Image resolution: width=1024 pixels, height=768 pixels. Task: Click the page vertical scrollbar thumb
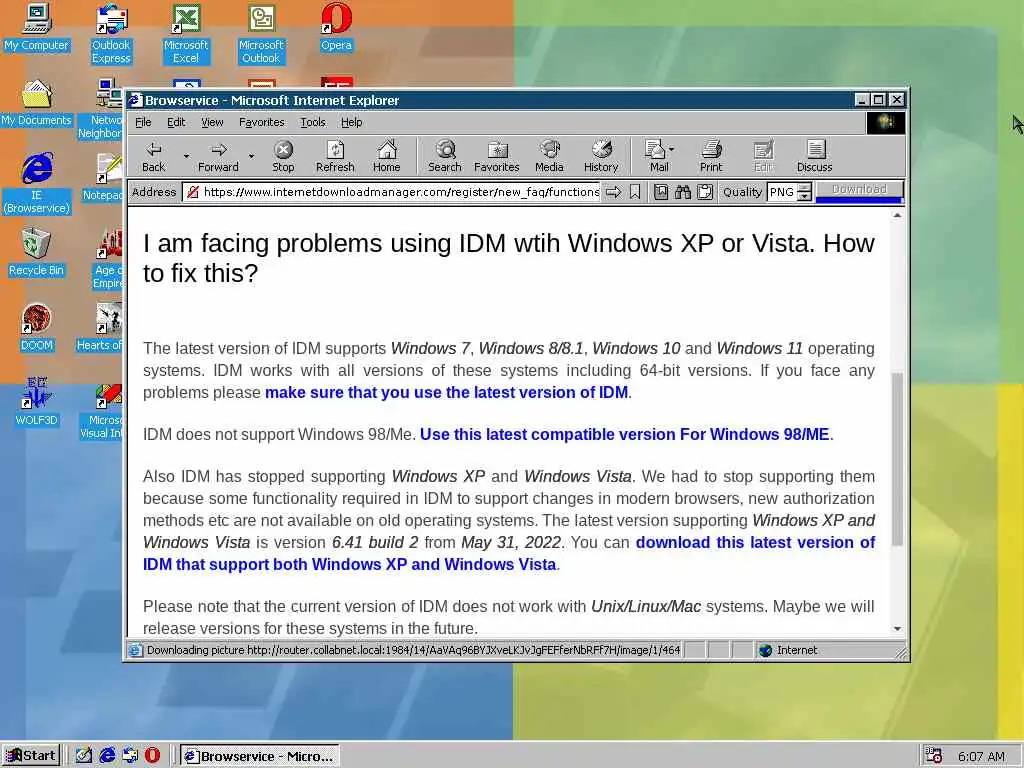tap(897, 459)
